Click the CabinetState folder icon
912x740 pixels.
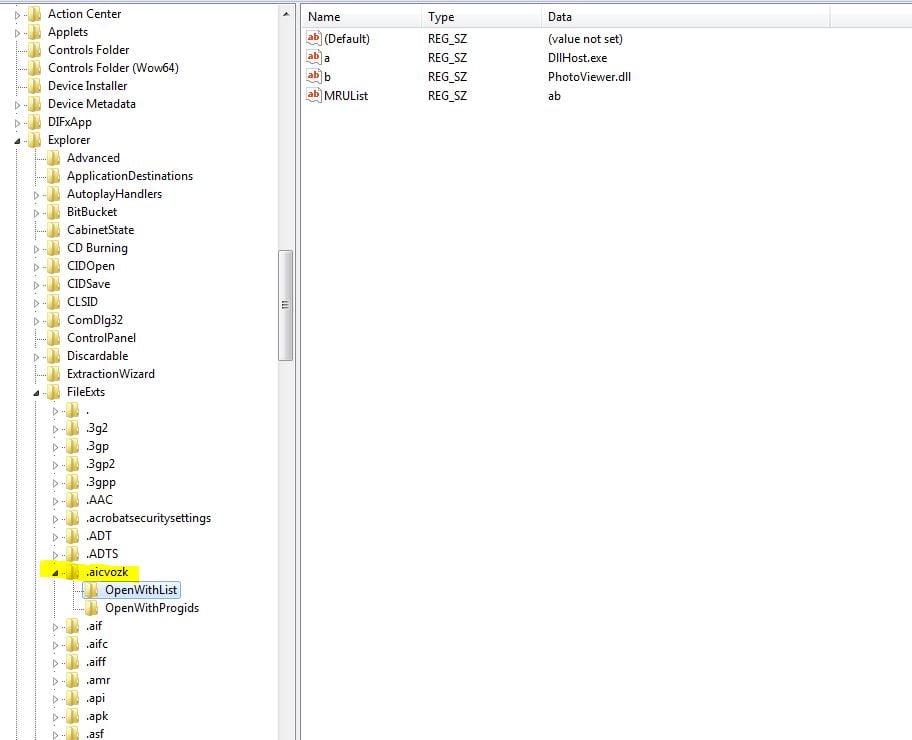pos(54,230)
